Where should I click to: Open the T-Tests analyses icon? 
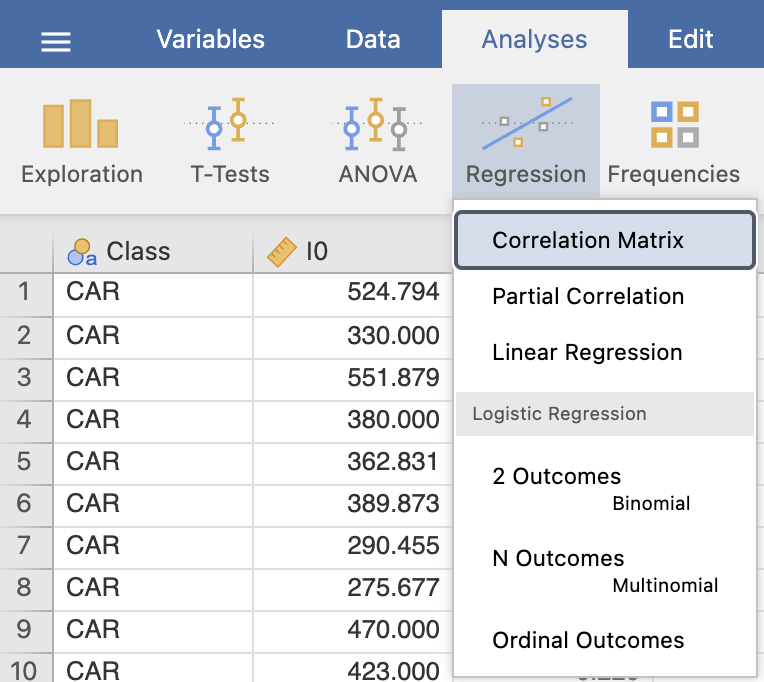click(x=229, y=142)
